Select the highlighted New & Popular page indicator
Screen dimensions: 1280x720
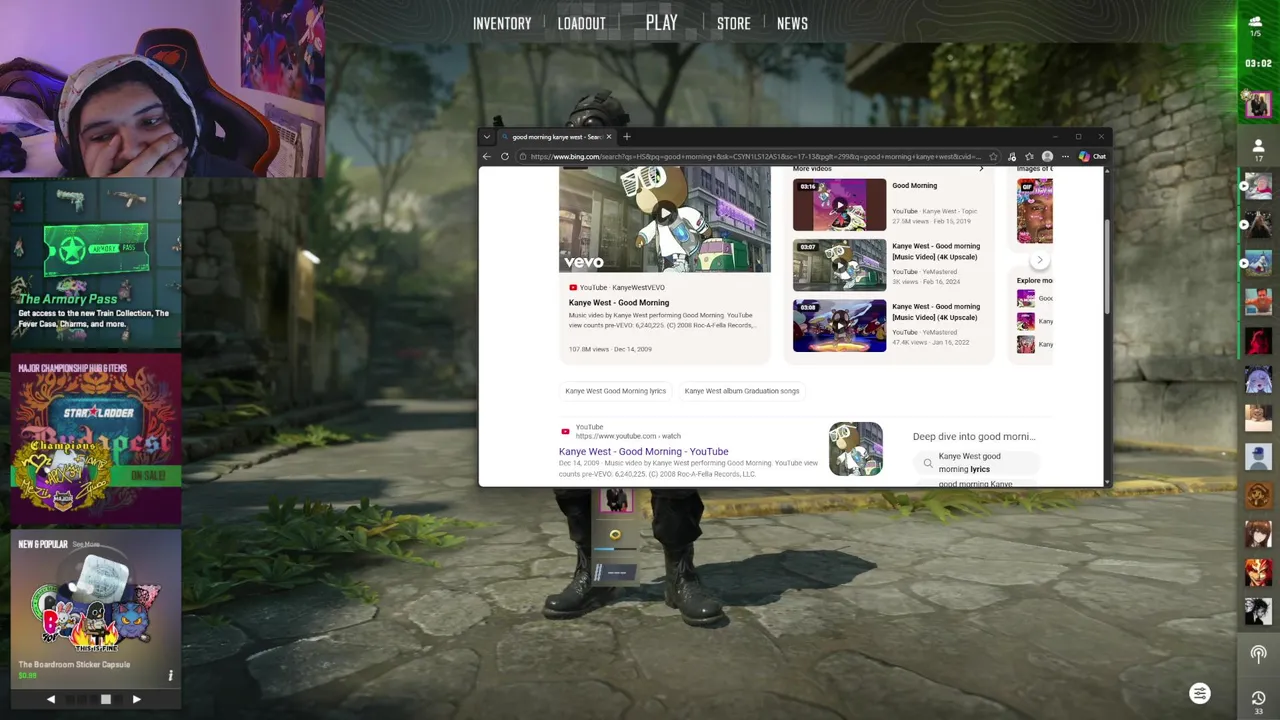tap(105, 699)
